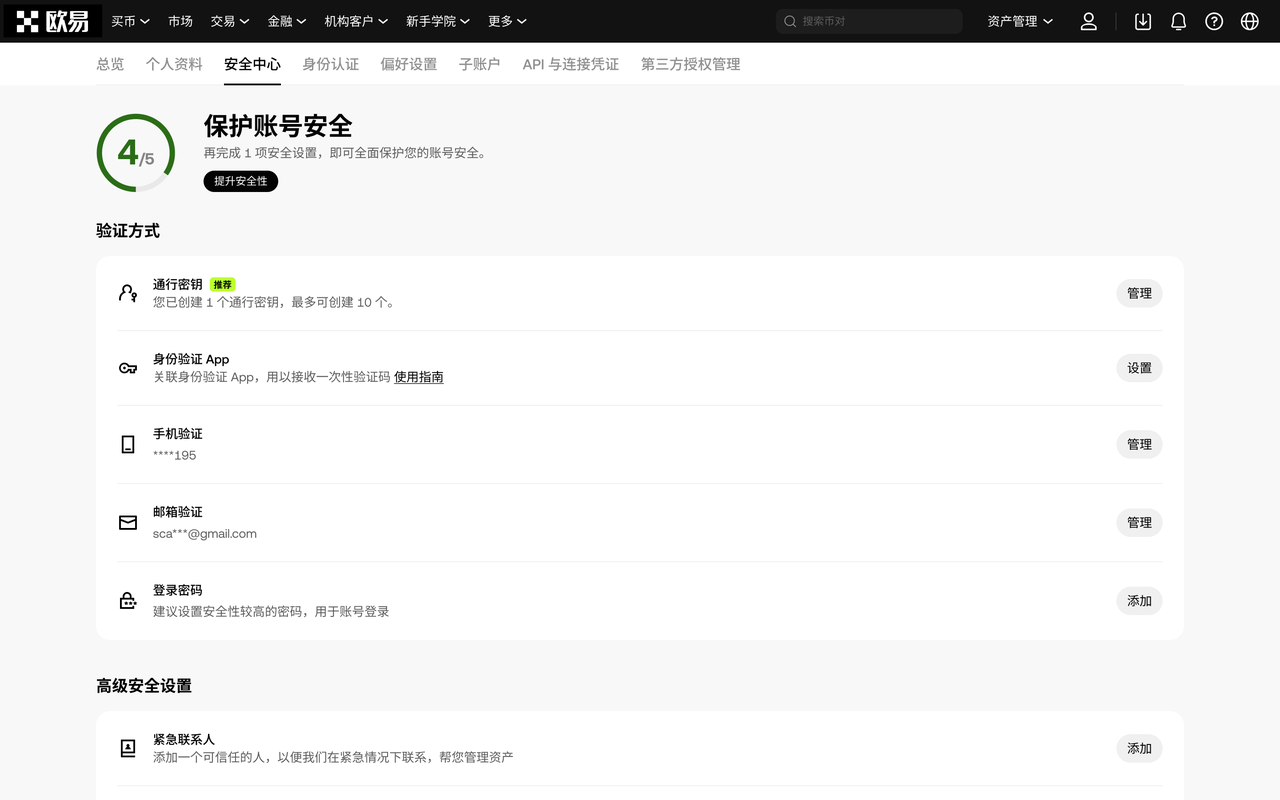Switch to the 身份认证 tab
The height and width of the screenshot is (800, 1280).
point(331,64)
